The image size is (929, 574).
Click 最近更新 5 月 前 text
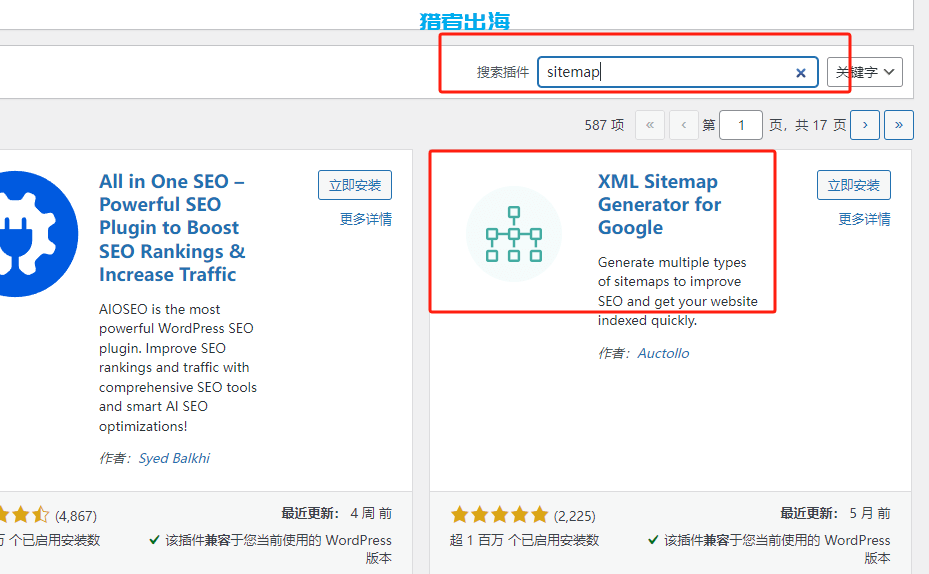click(x=835, y=513)
